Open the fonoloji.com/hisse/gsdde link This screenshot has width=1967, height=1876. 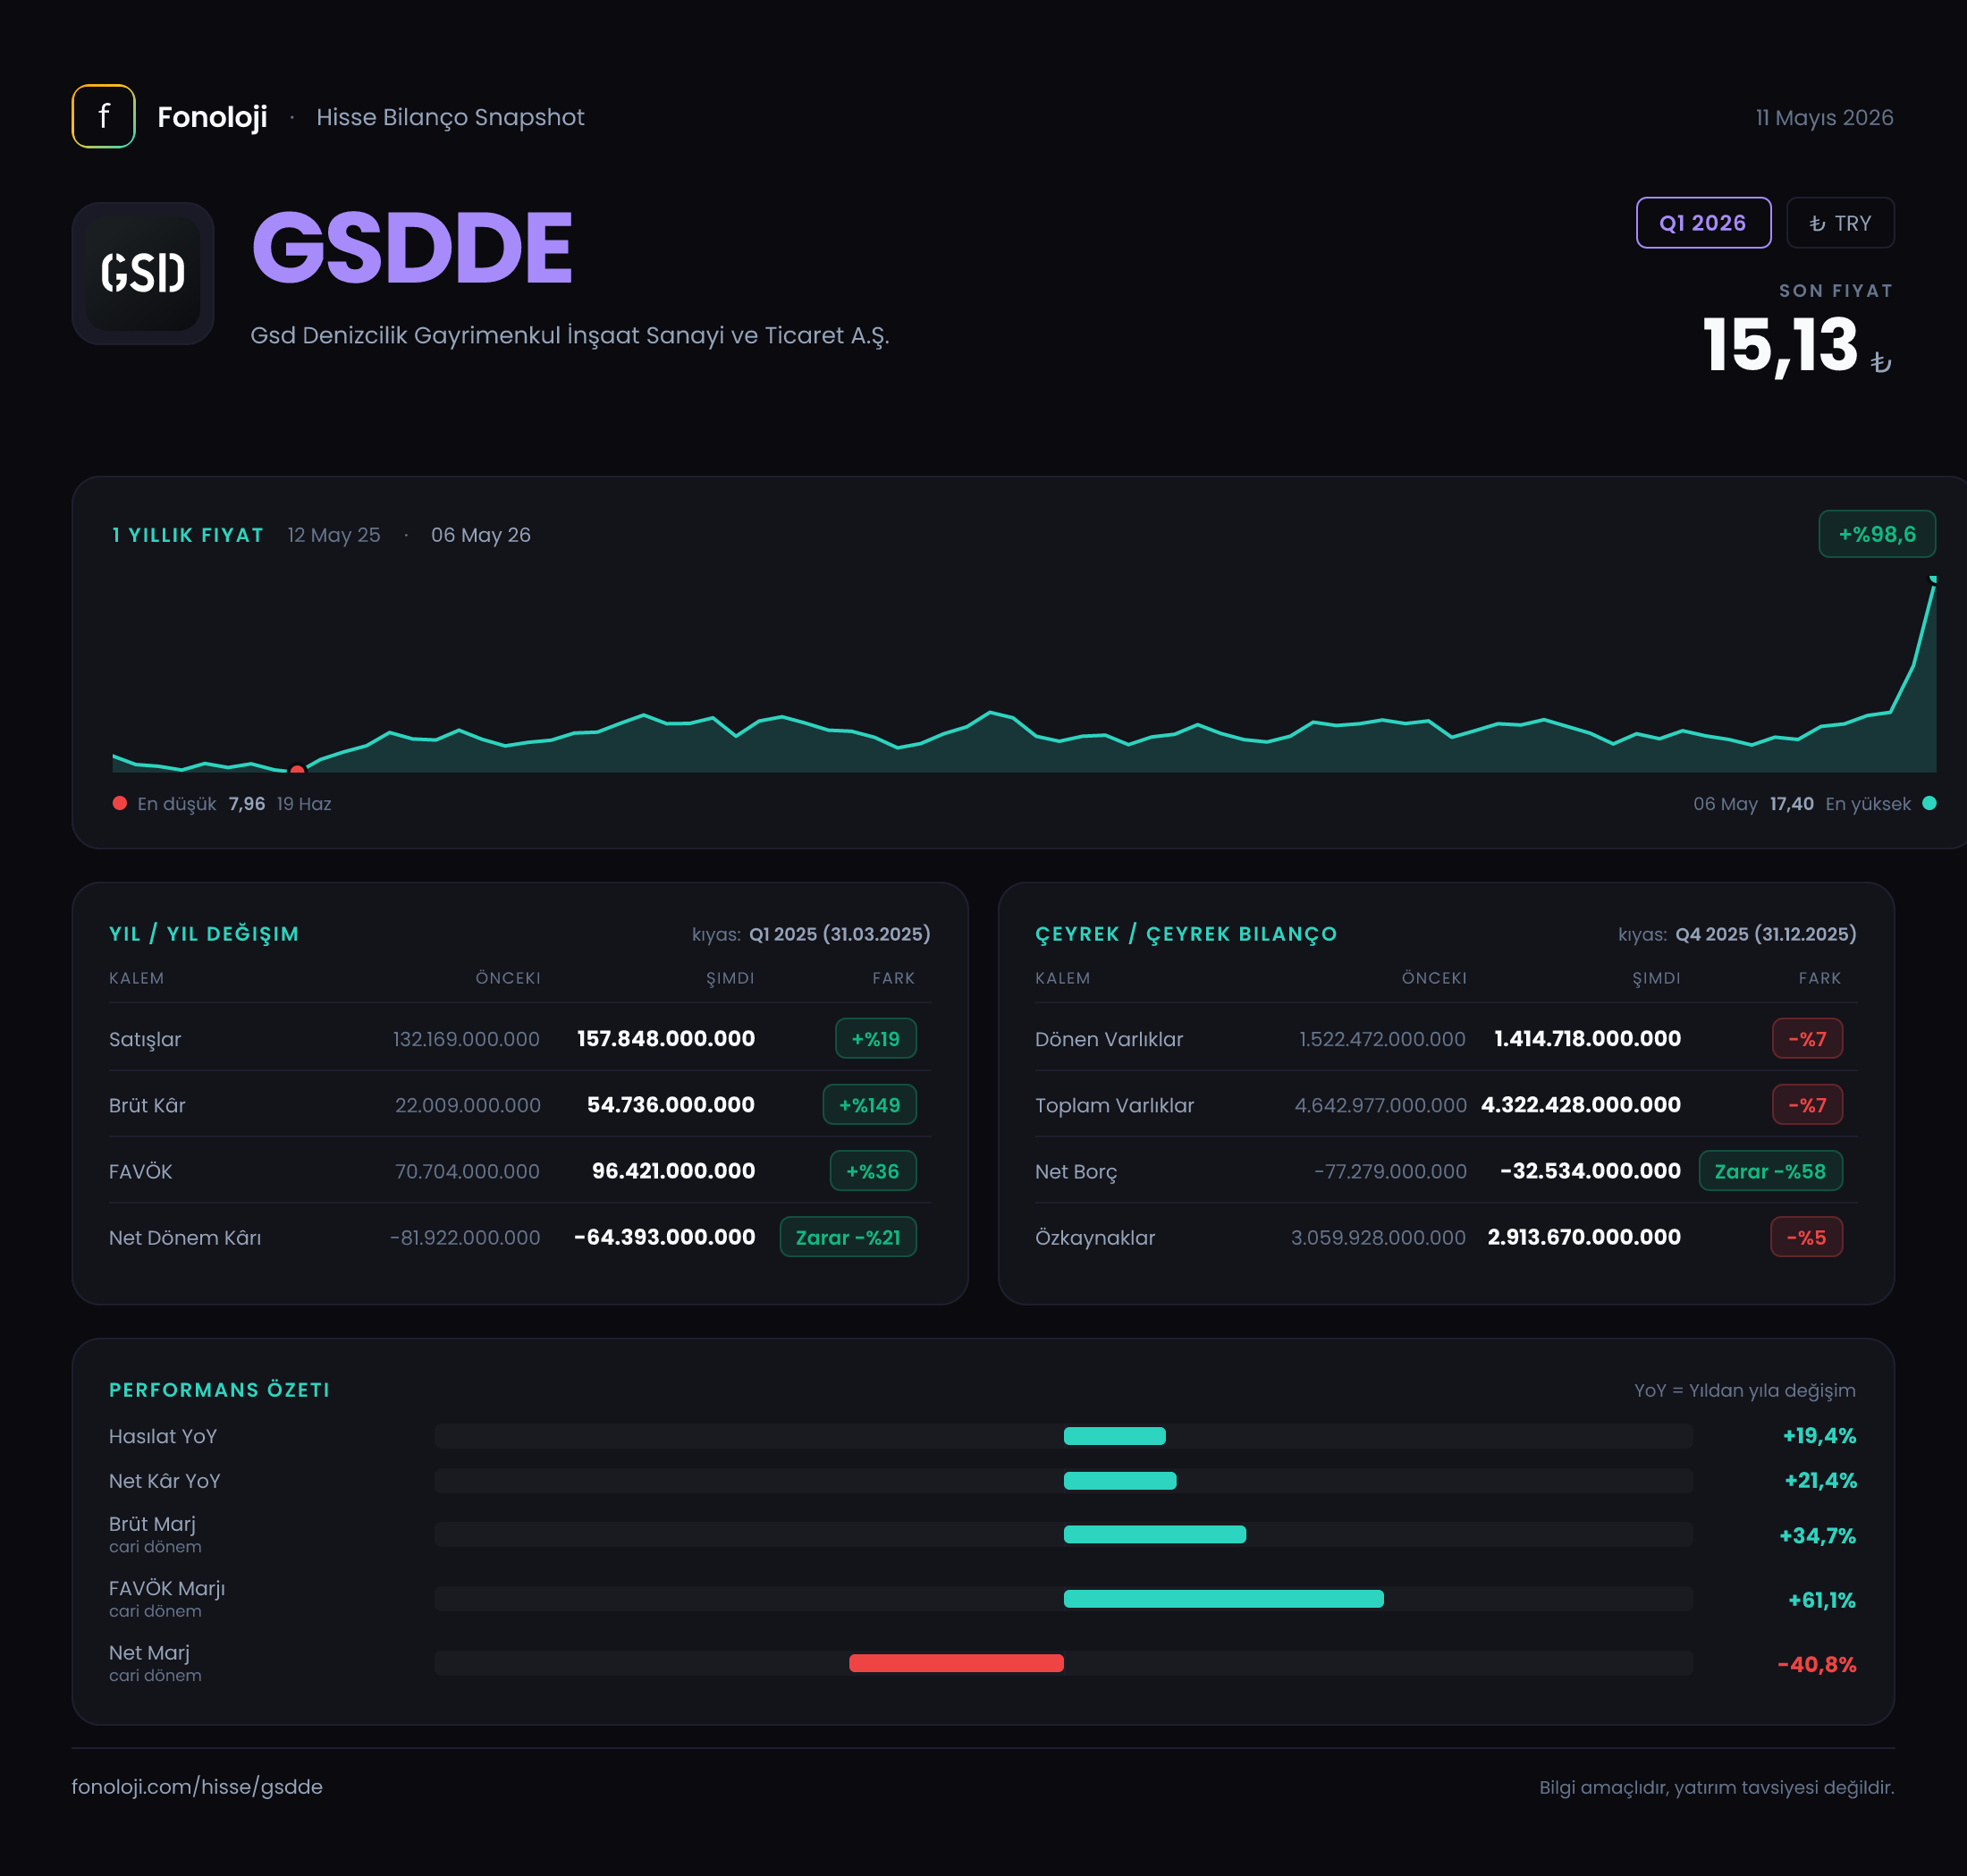[x=197, y=1786]
